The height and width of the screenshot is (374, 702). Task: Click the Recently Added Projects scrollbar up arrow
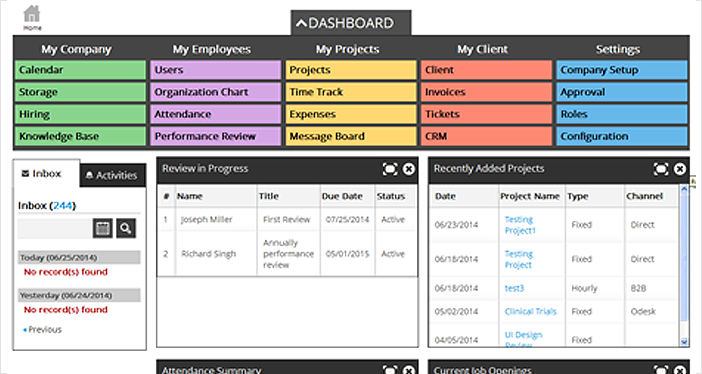click(684, 190)
